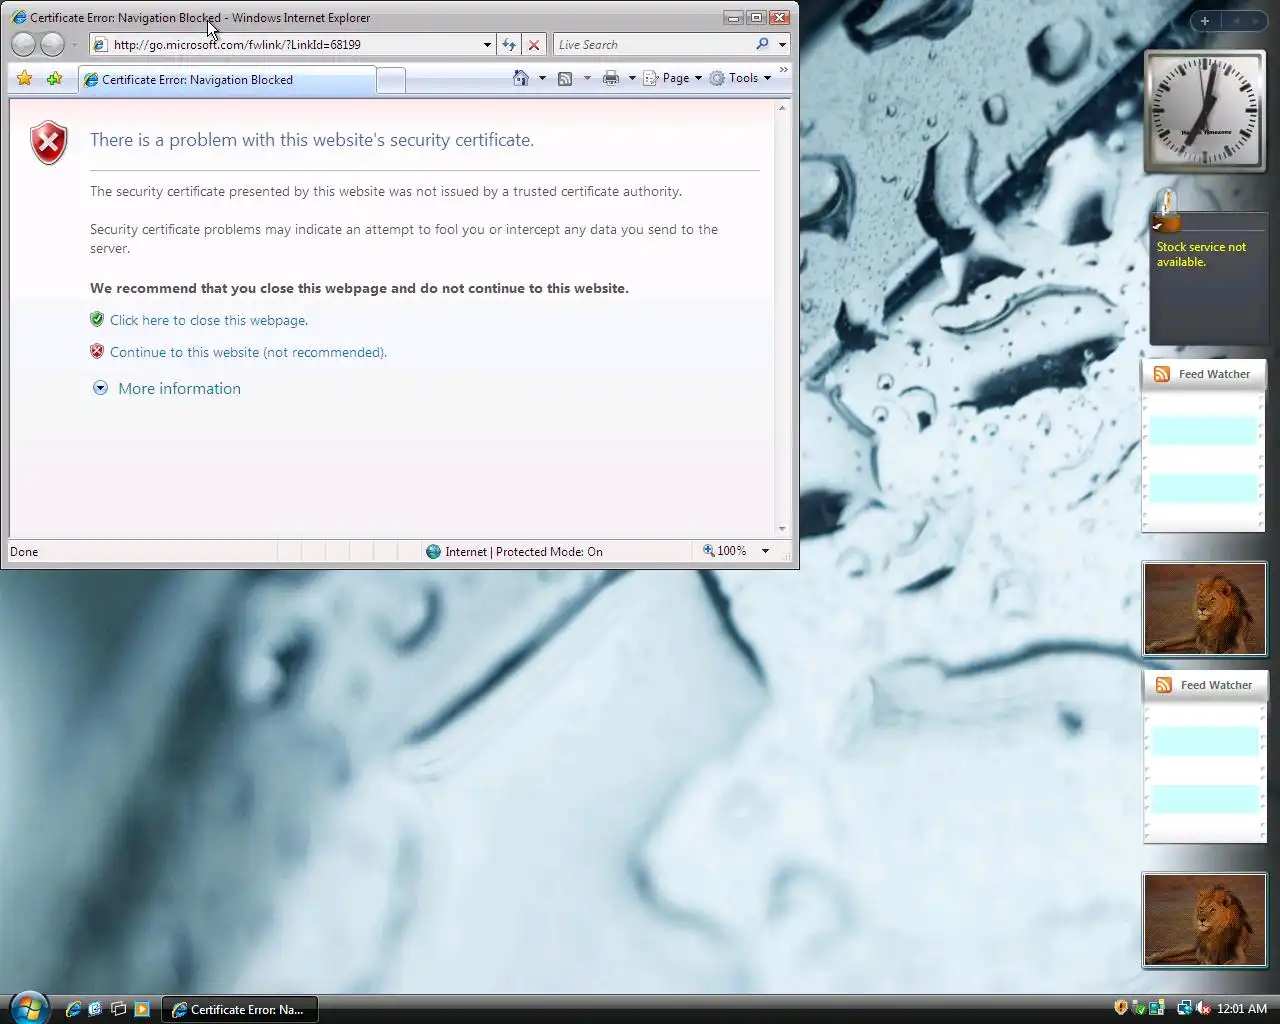Click the green shield icon beside close webpage link
Image resolution: width=1280 pixels, height=1024 pixels.
click(x=97, y=319)
